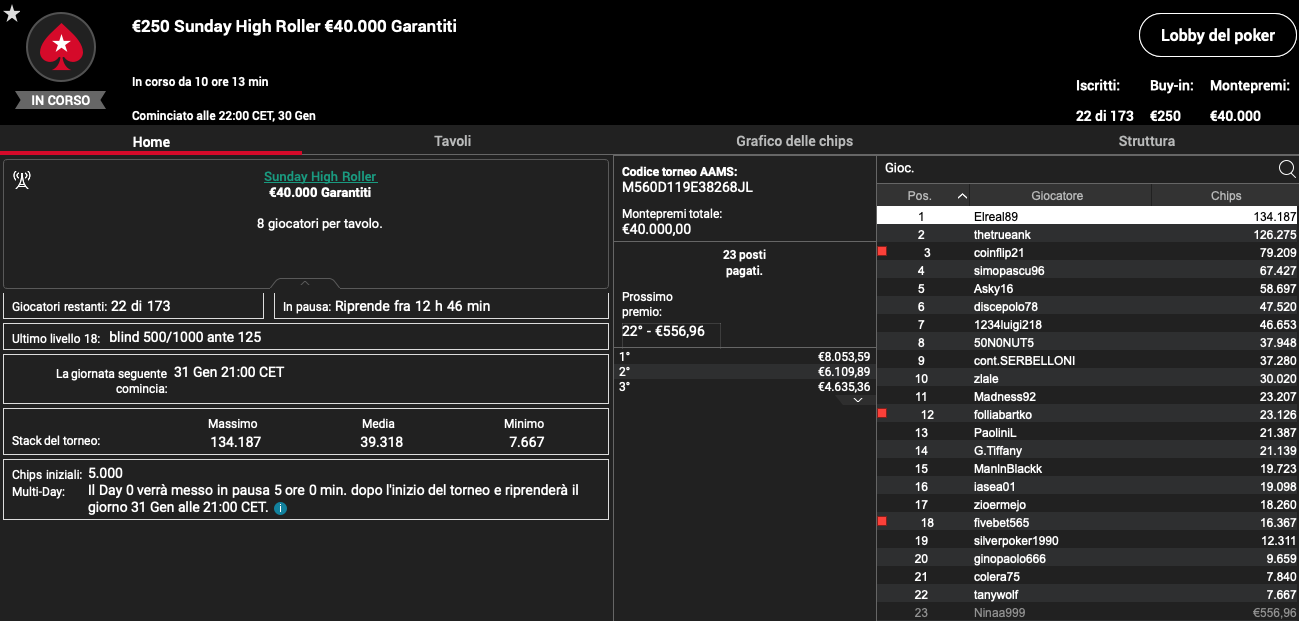Select player G.Tiffany
1299x621 pixels.
pos(1087,450)
